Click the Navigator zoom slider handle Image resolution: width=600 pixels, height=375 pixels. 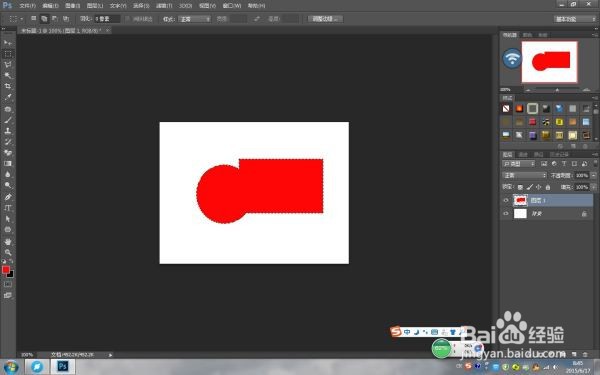pyautogui.click(x=557, y=90)
